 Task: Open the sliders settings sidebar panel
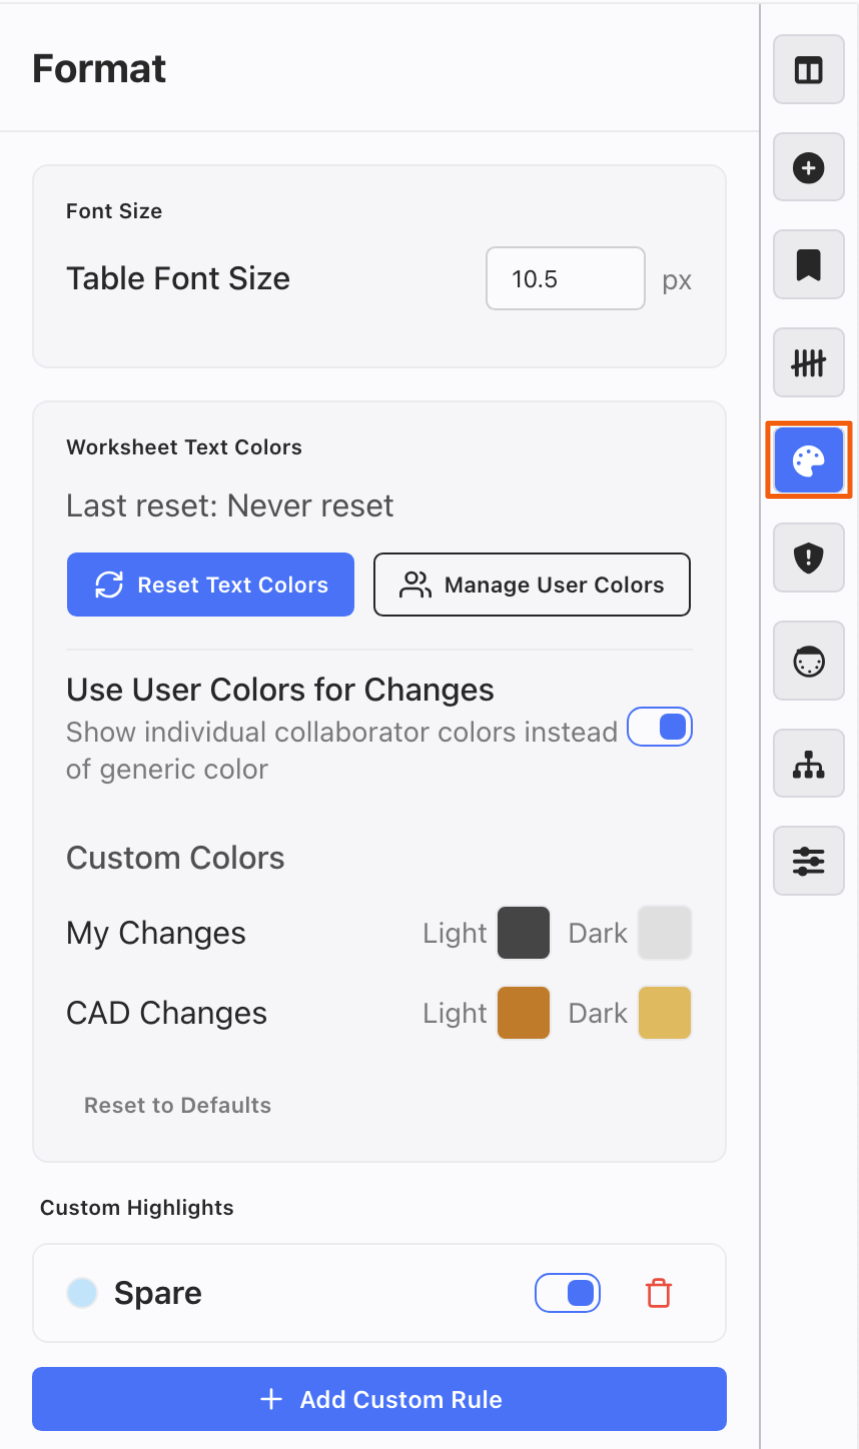(x=808, y=860)
